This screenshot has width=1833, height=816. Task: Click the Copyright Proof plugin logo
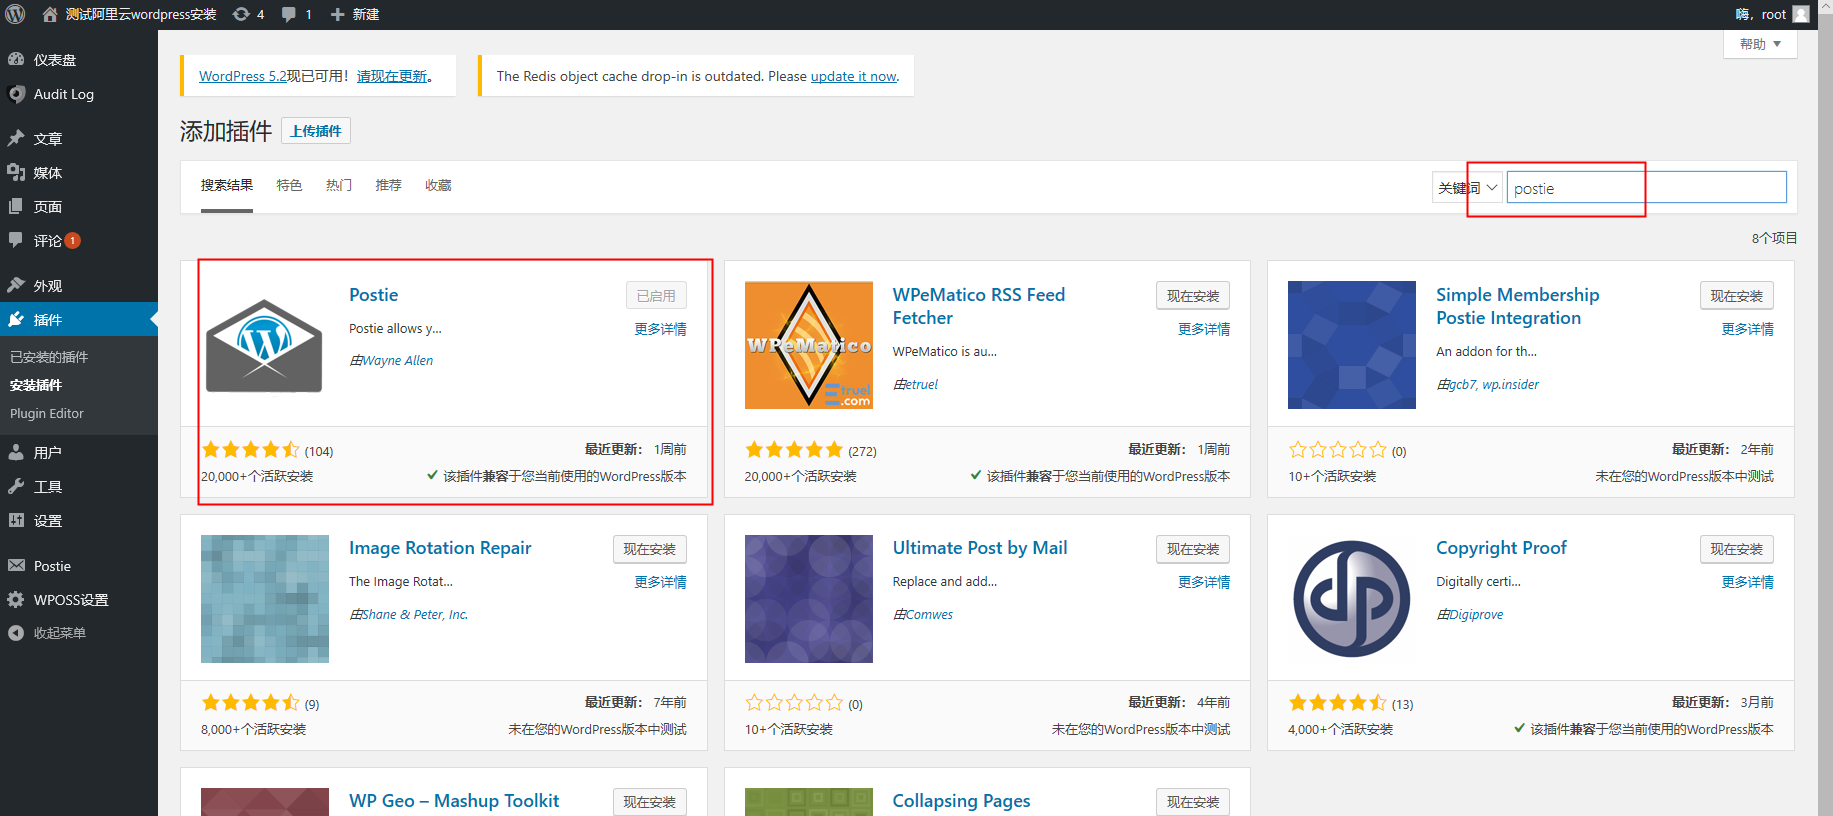tap(1351, 598)
